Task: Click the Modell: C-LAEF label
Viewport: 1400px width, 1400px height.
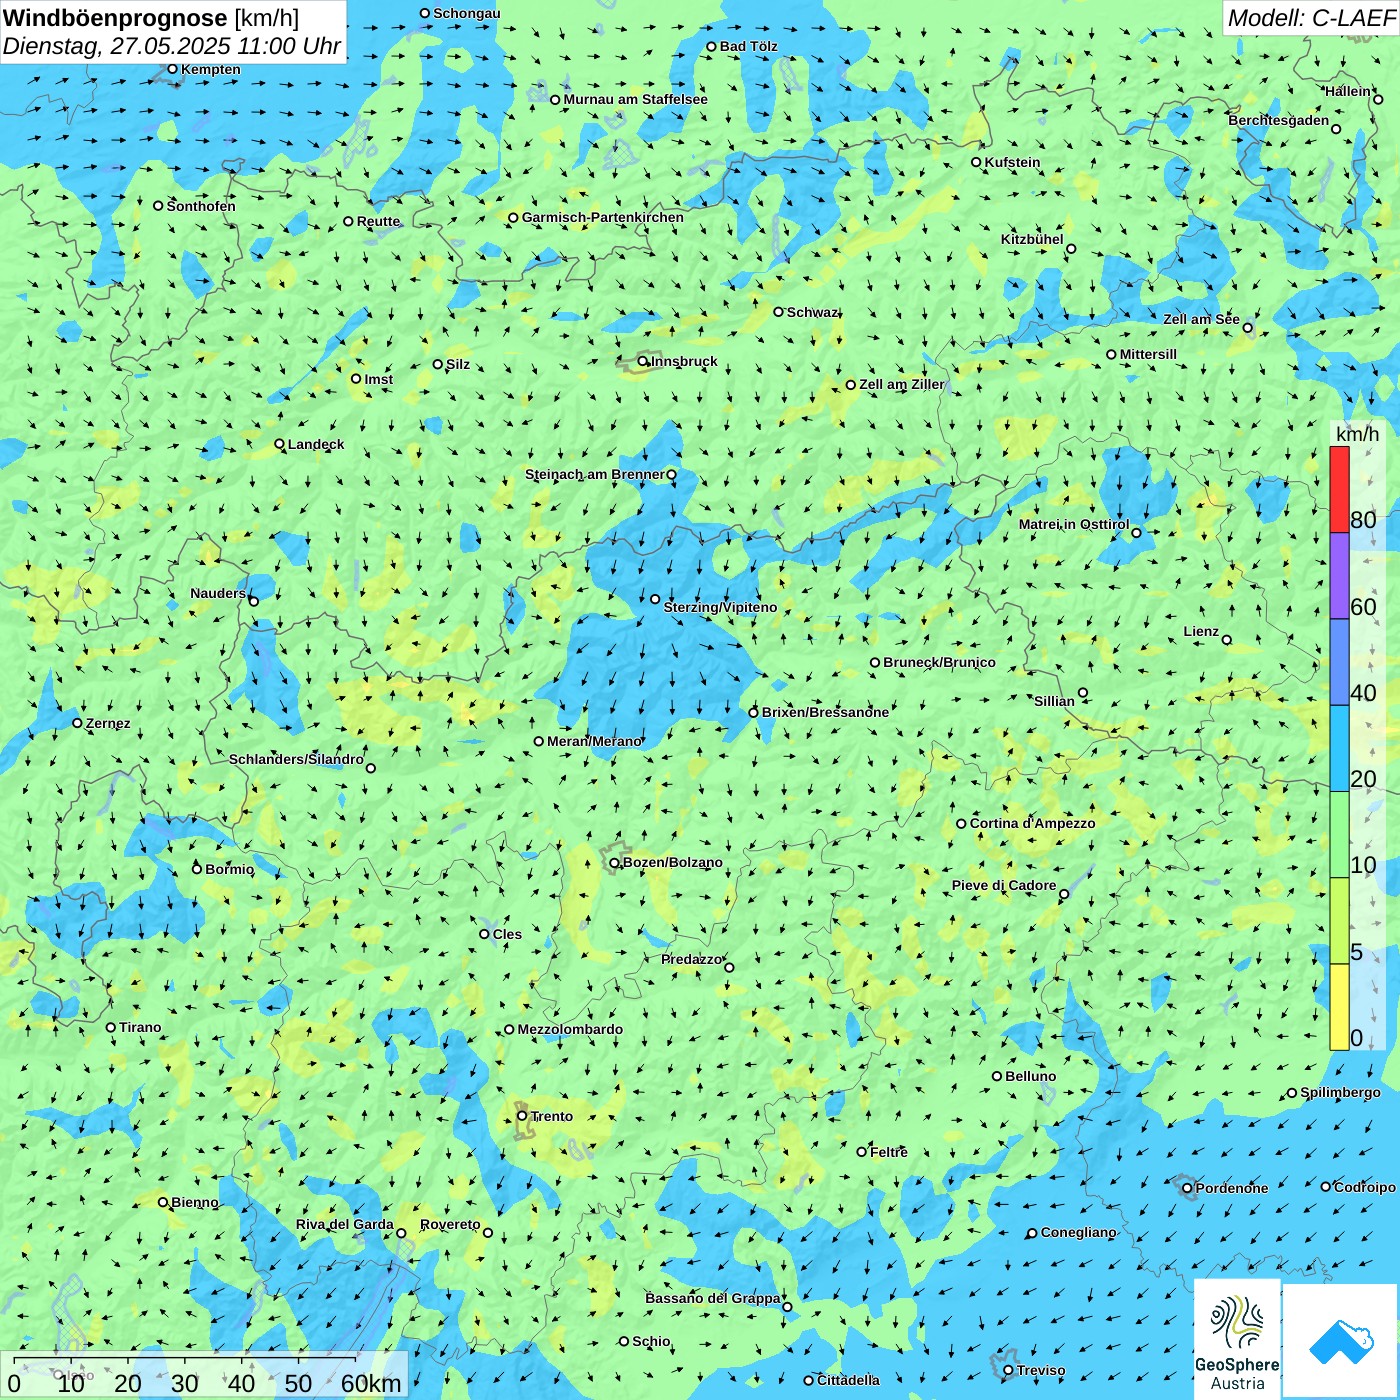Action: 1311,18
